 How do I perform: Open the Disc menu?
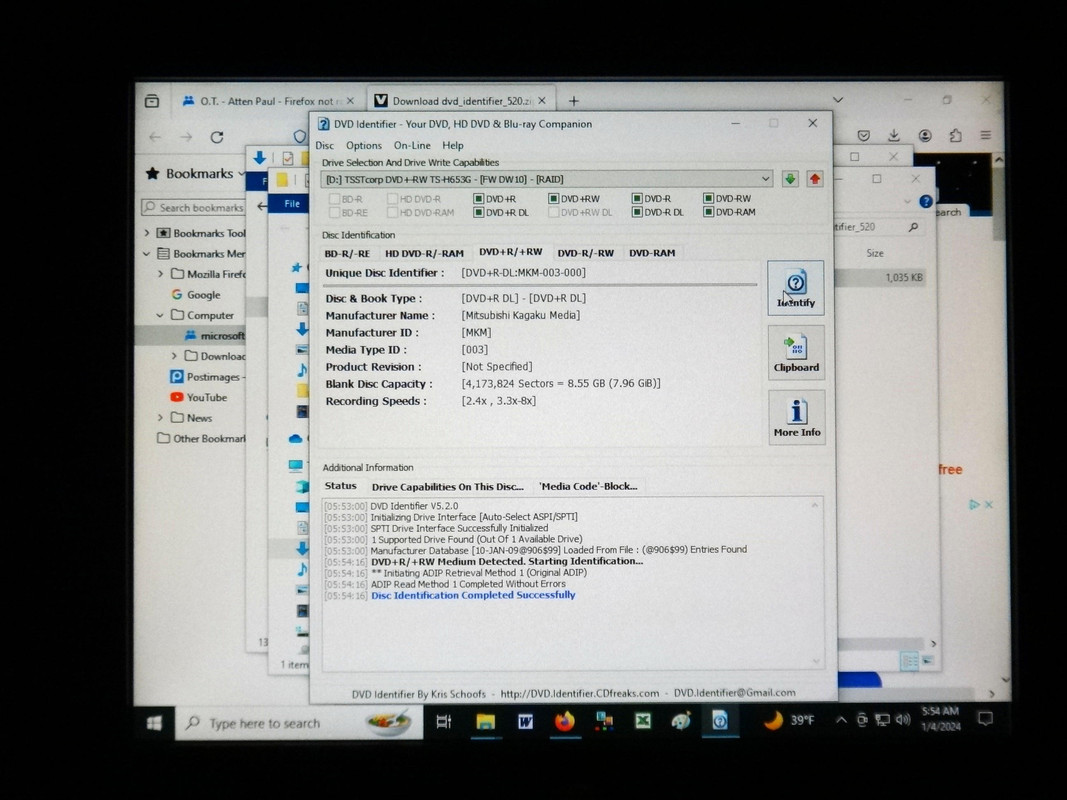click(x=325, y=146)
